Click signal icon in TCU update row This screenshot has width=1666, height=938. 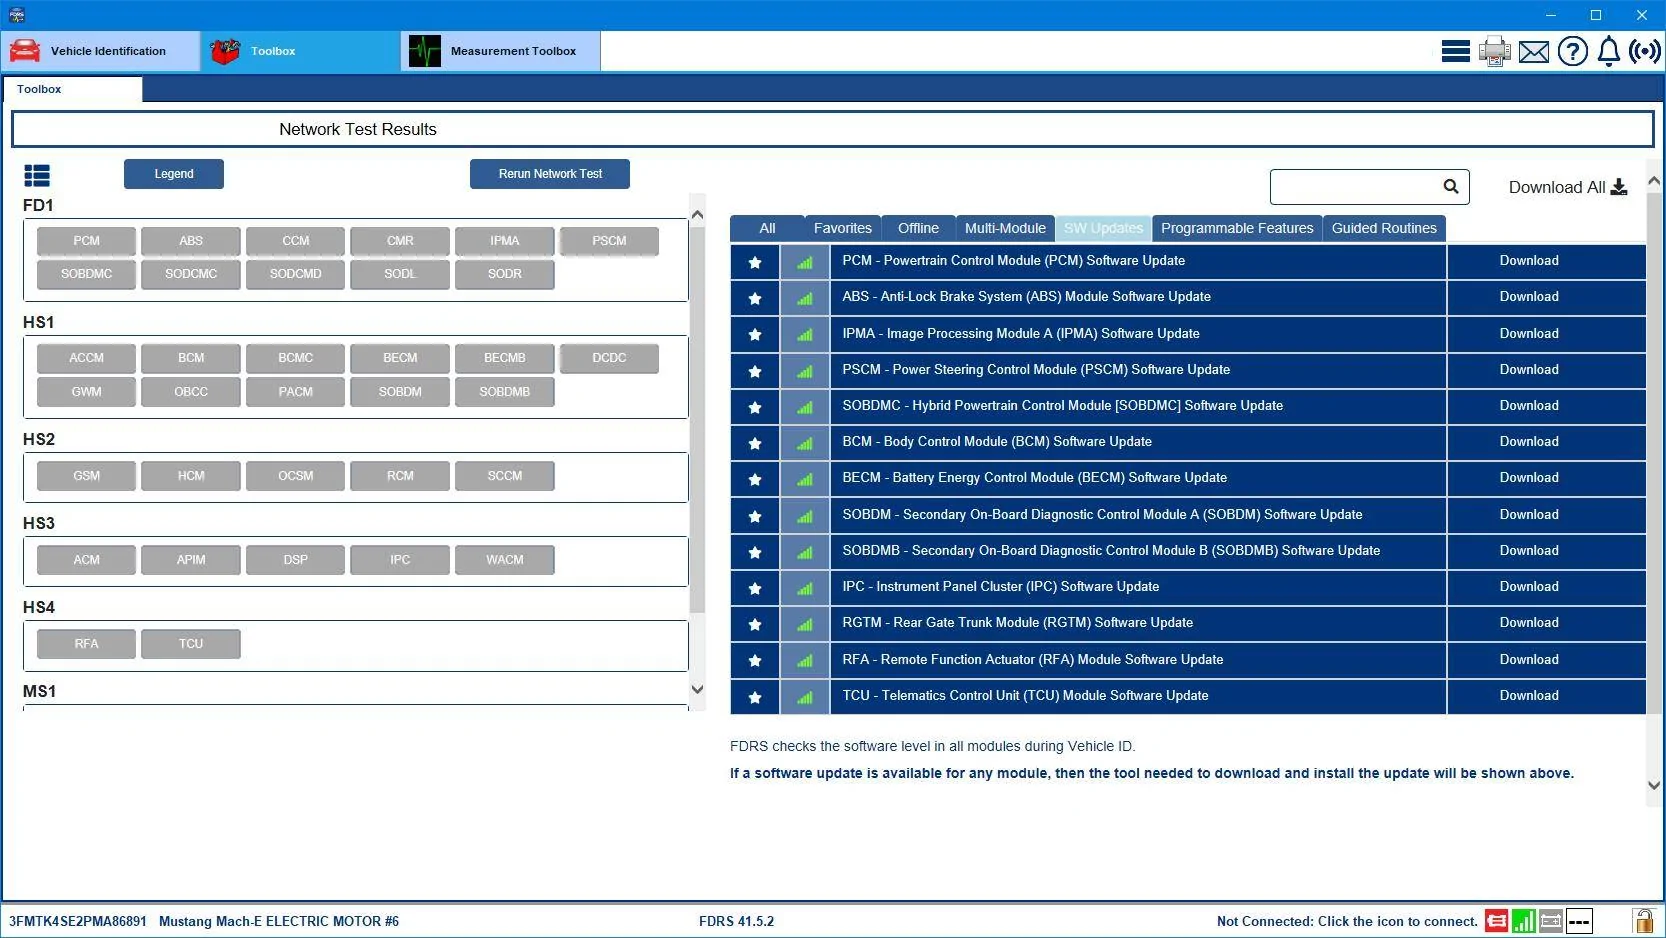point(805,697)
